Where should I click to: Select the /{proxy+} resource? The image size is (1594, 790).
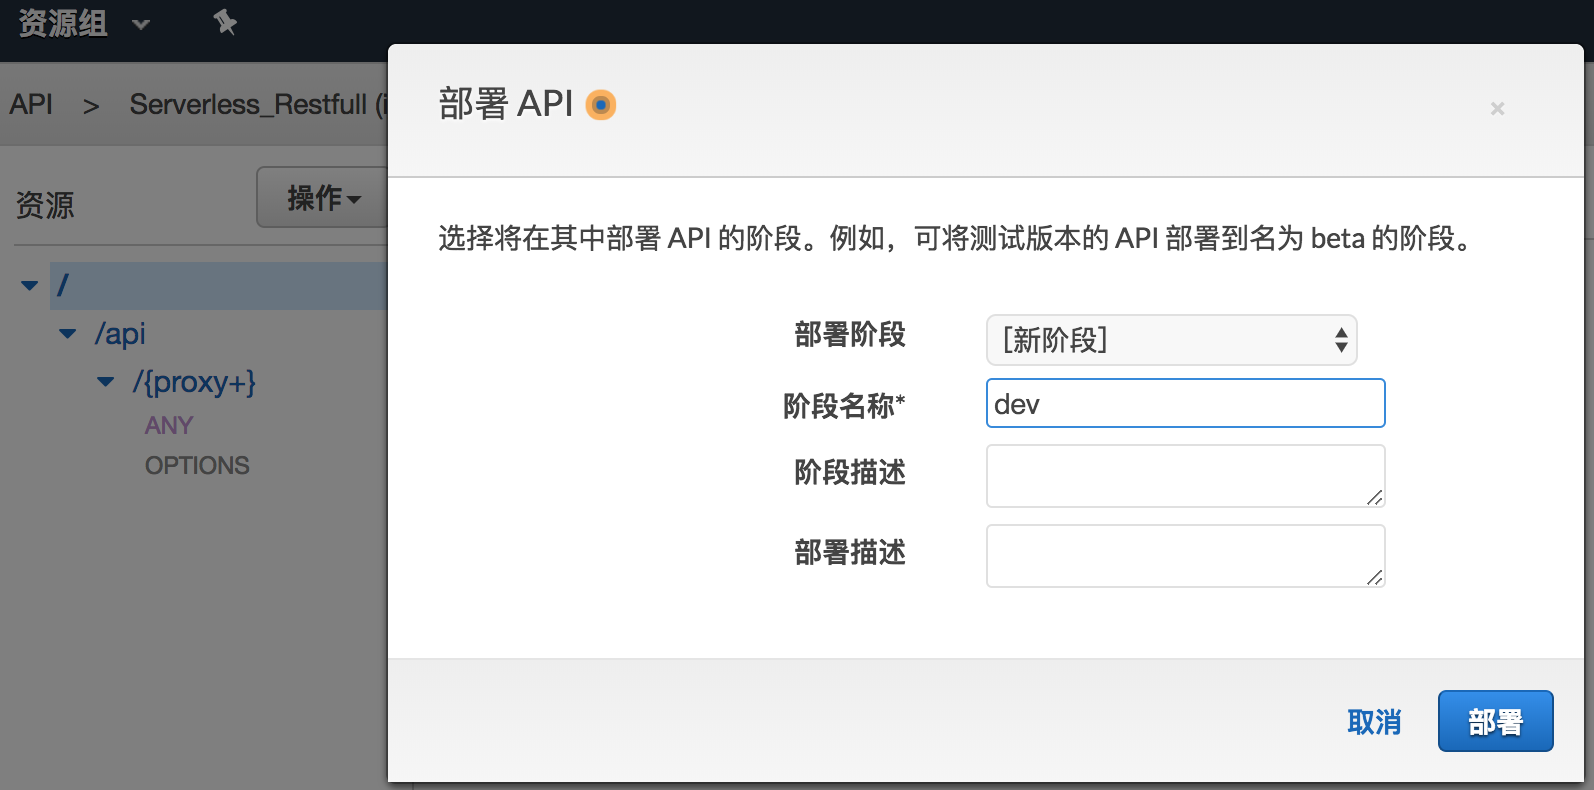[194, 382]
